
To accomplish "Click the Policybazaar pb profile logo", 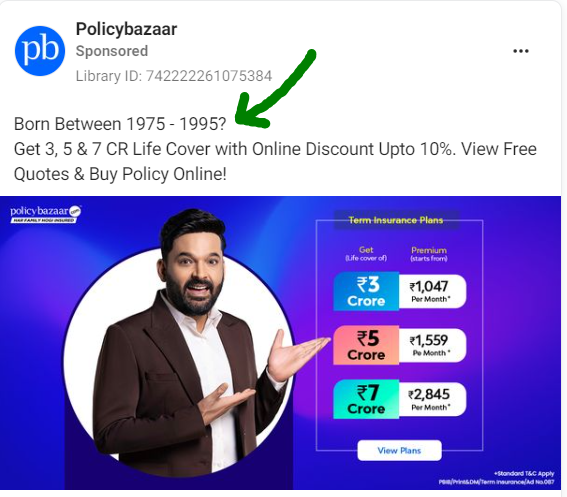I will click(x=40, y=51).
